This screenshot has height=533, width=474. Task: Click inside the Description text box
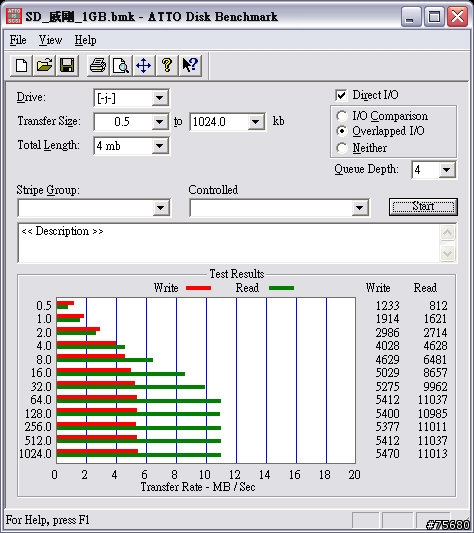pos(228,243)
